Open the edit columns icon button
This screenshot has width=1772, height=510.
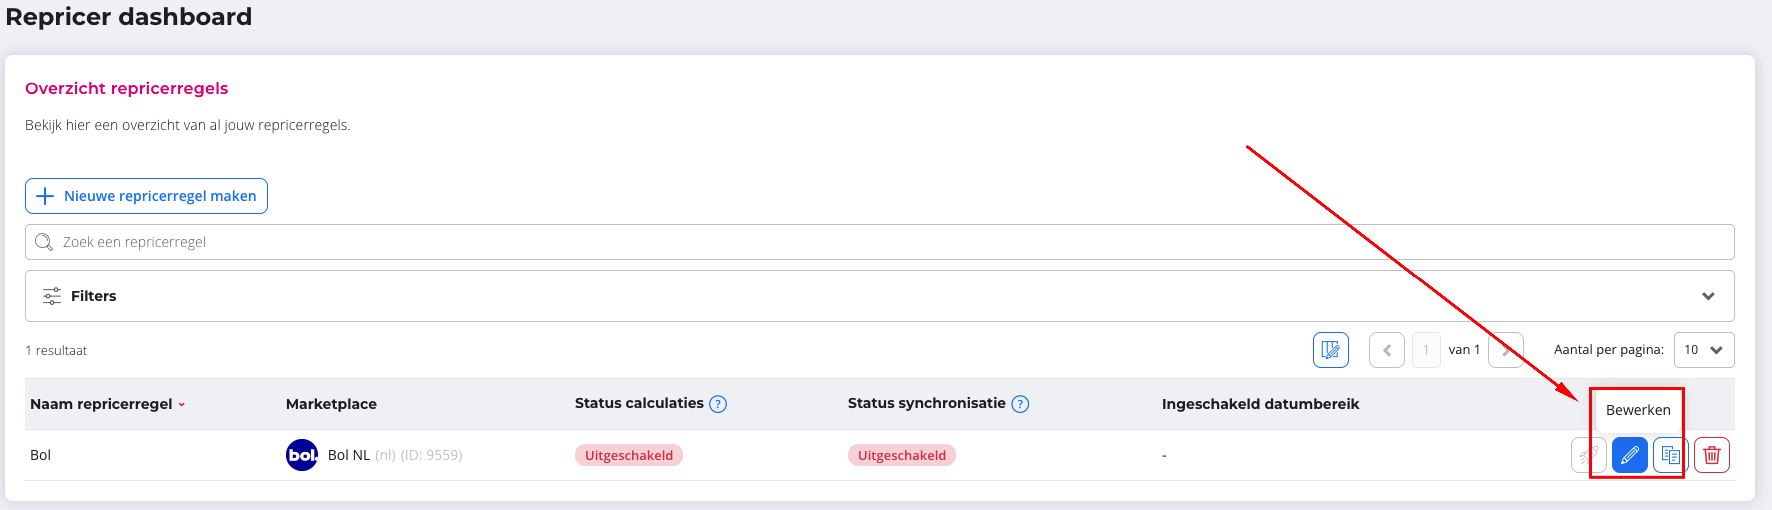click(x=1330, y=350)
